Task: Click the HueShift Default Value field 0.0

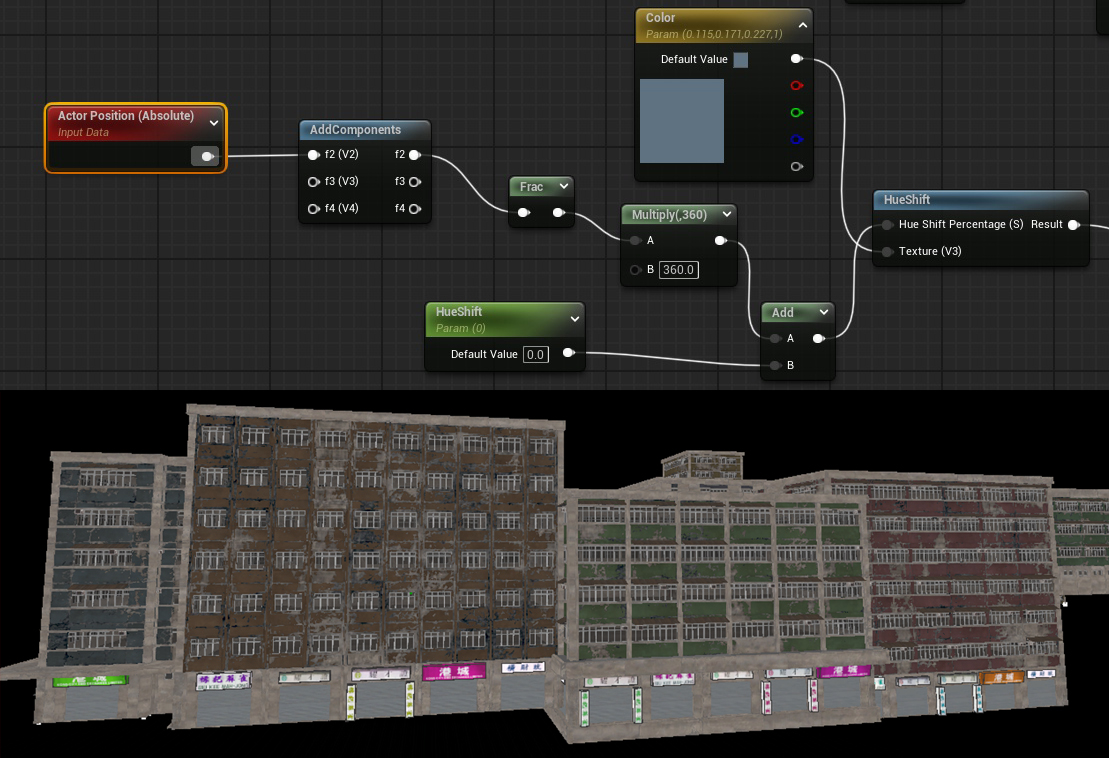Action: [535, 354]
